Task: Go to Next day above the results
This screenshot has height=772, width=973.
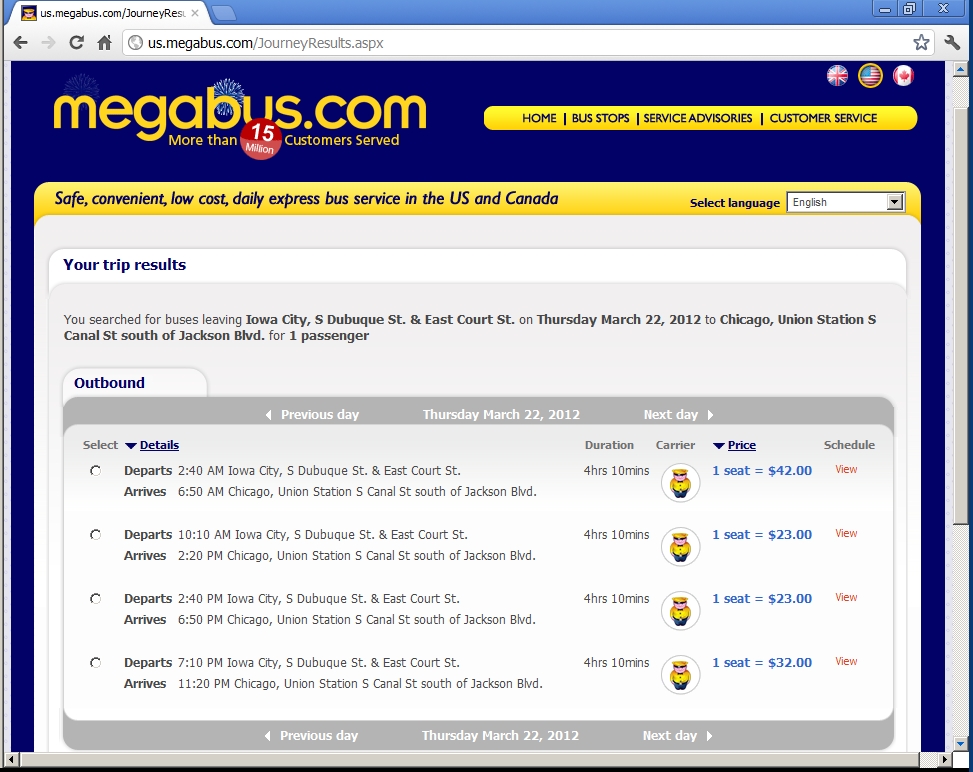Action: click(678, 415)
